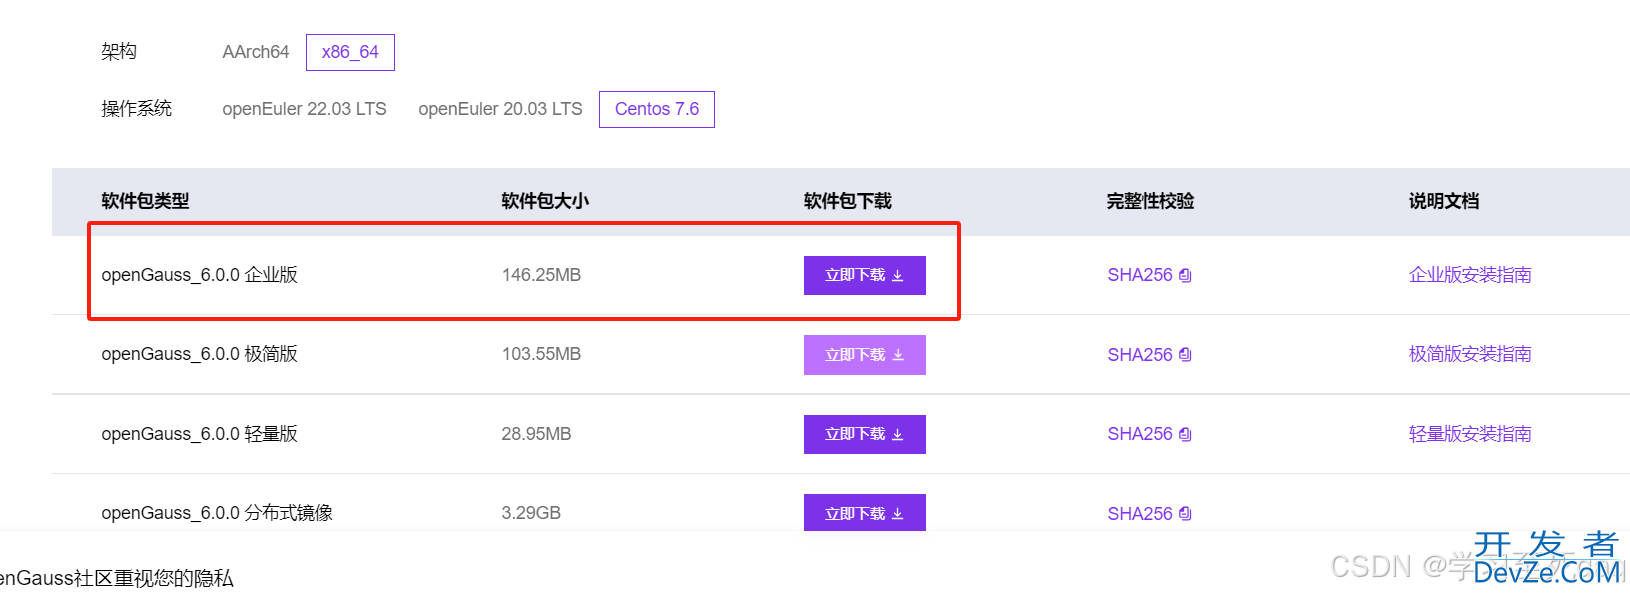
Task: Click SHA256 text in 企业版 row
Action: [x=1139, y=275]
